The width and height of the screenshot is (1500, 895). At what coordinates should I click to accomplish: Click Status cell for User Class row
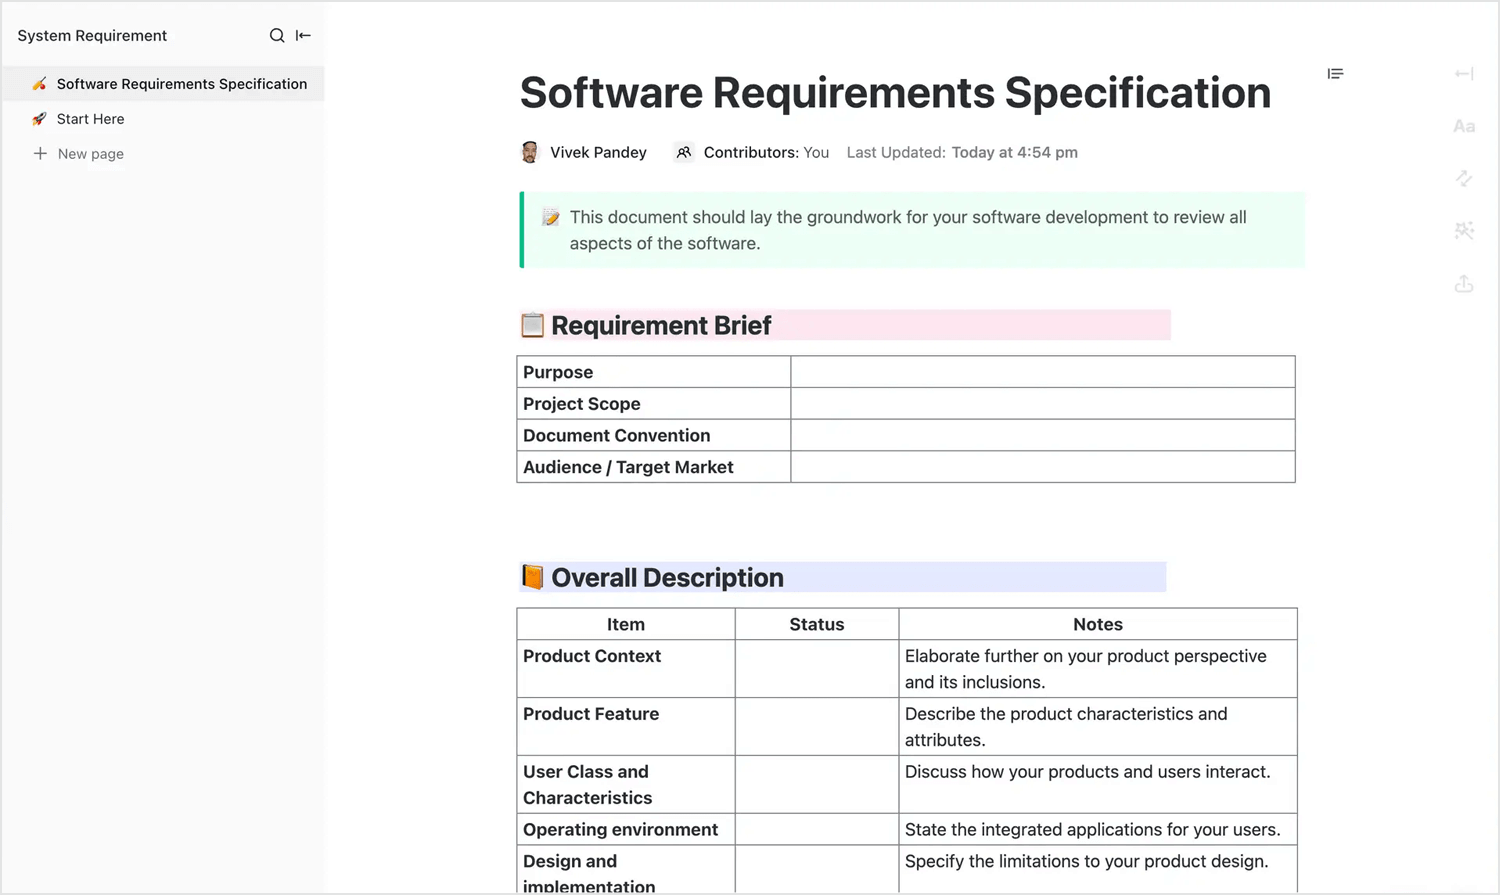tap(817, 785)
